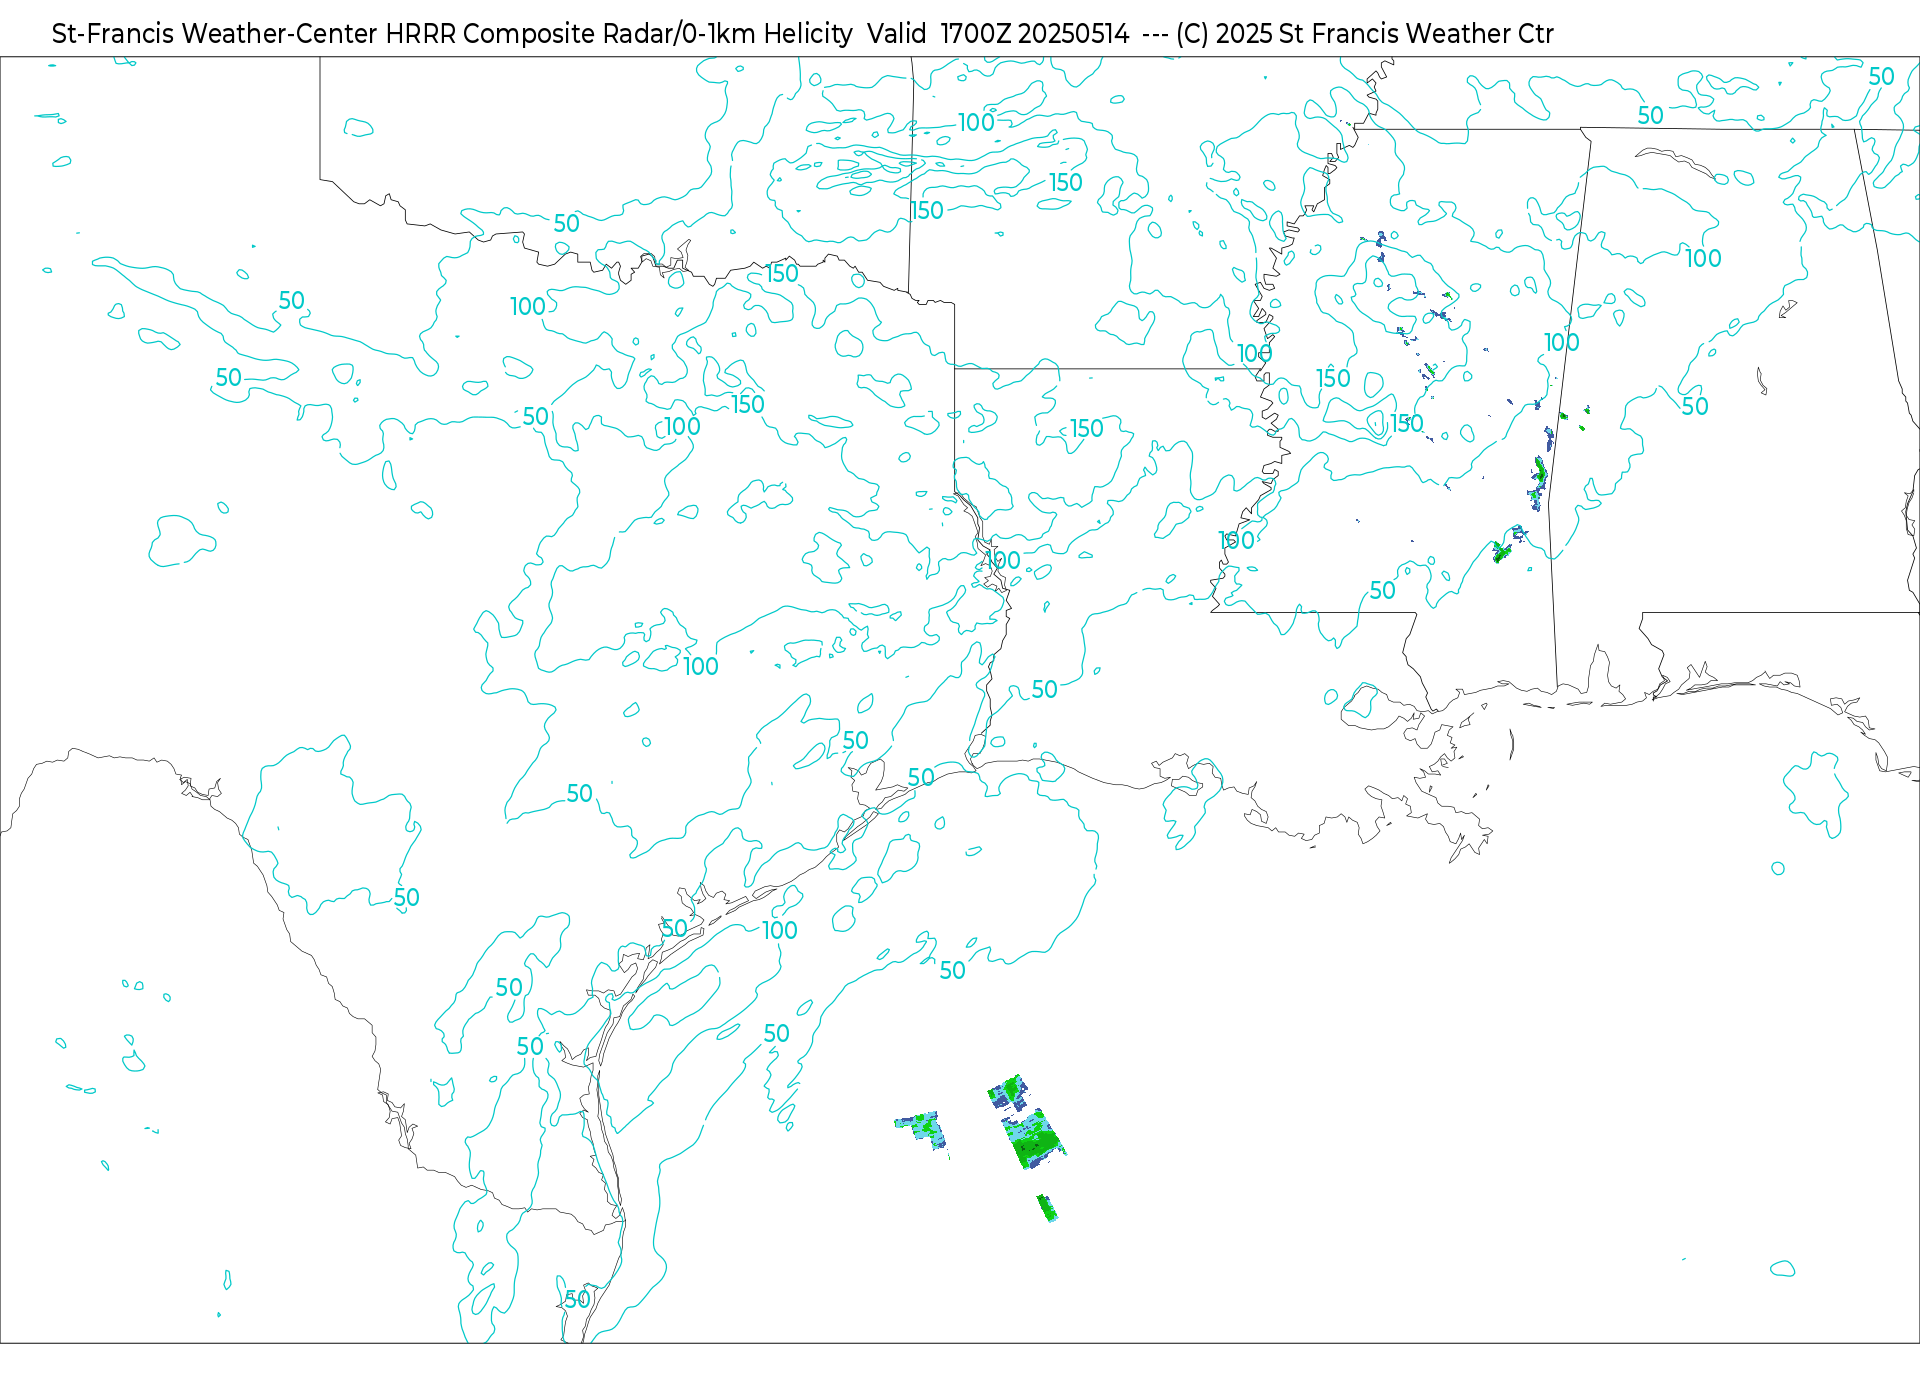Viewport: 1920px width, 1400px height.
Task: Click the "St-Francis Weather-Center" title text
Action: coord(214,34)
